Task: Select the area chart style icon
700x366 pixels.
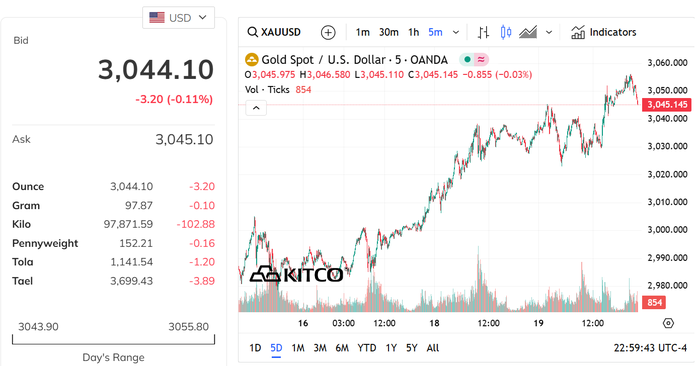Action: pos(528,32)
